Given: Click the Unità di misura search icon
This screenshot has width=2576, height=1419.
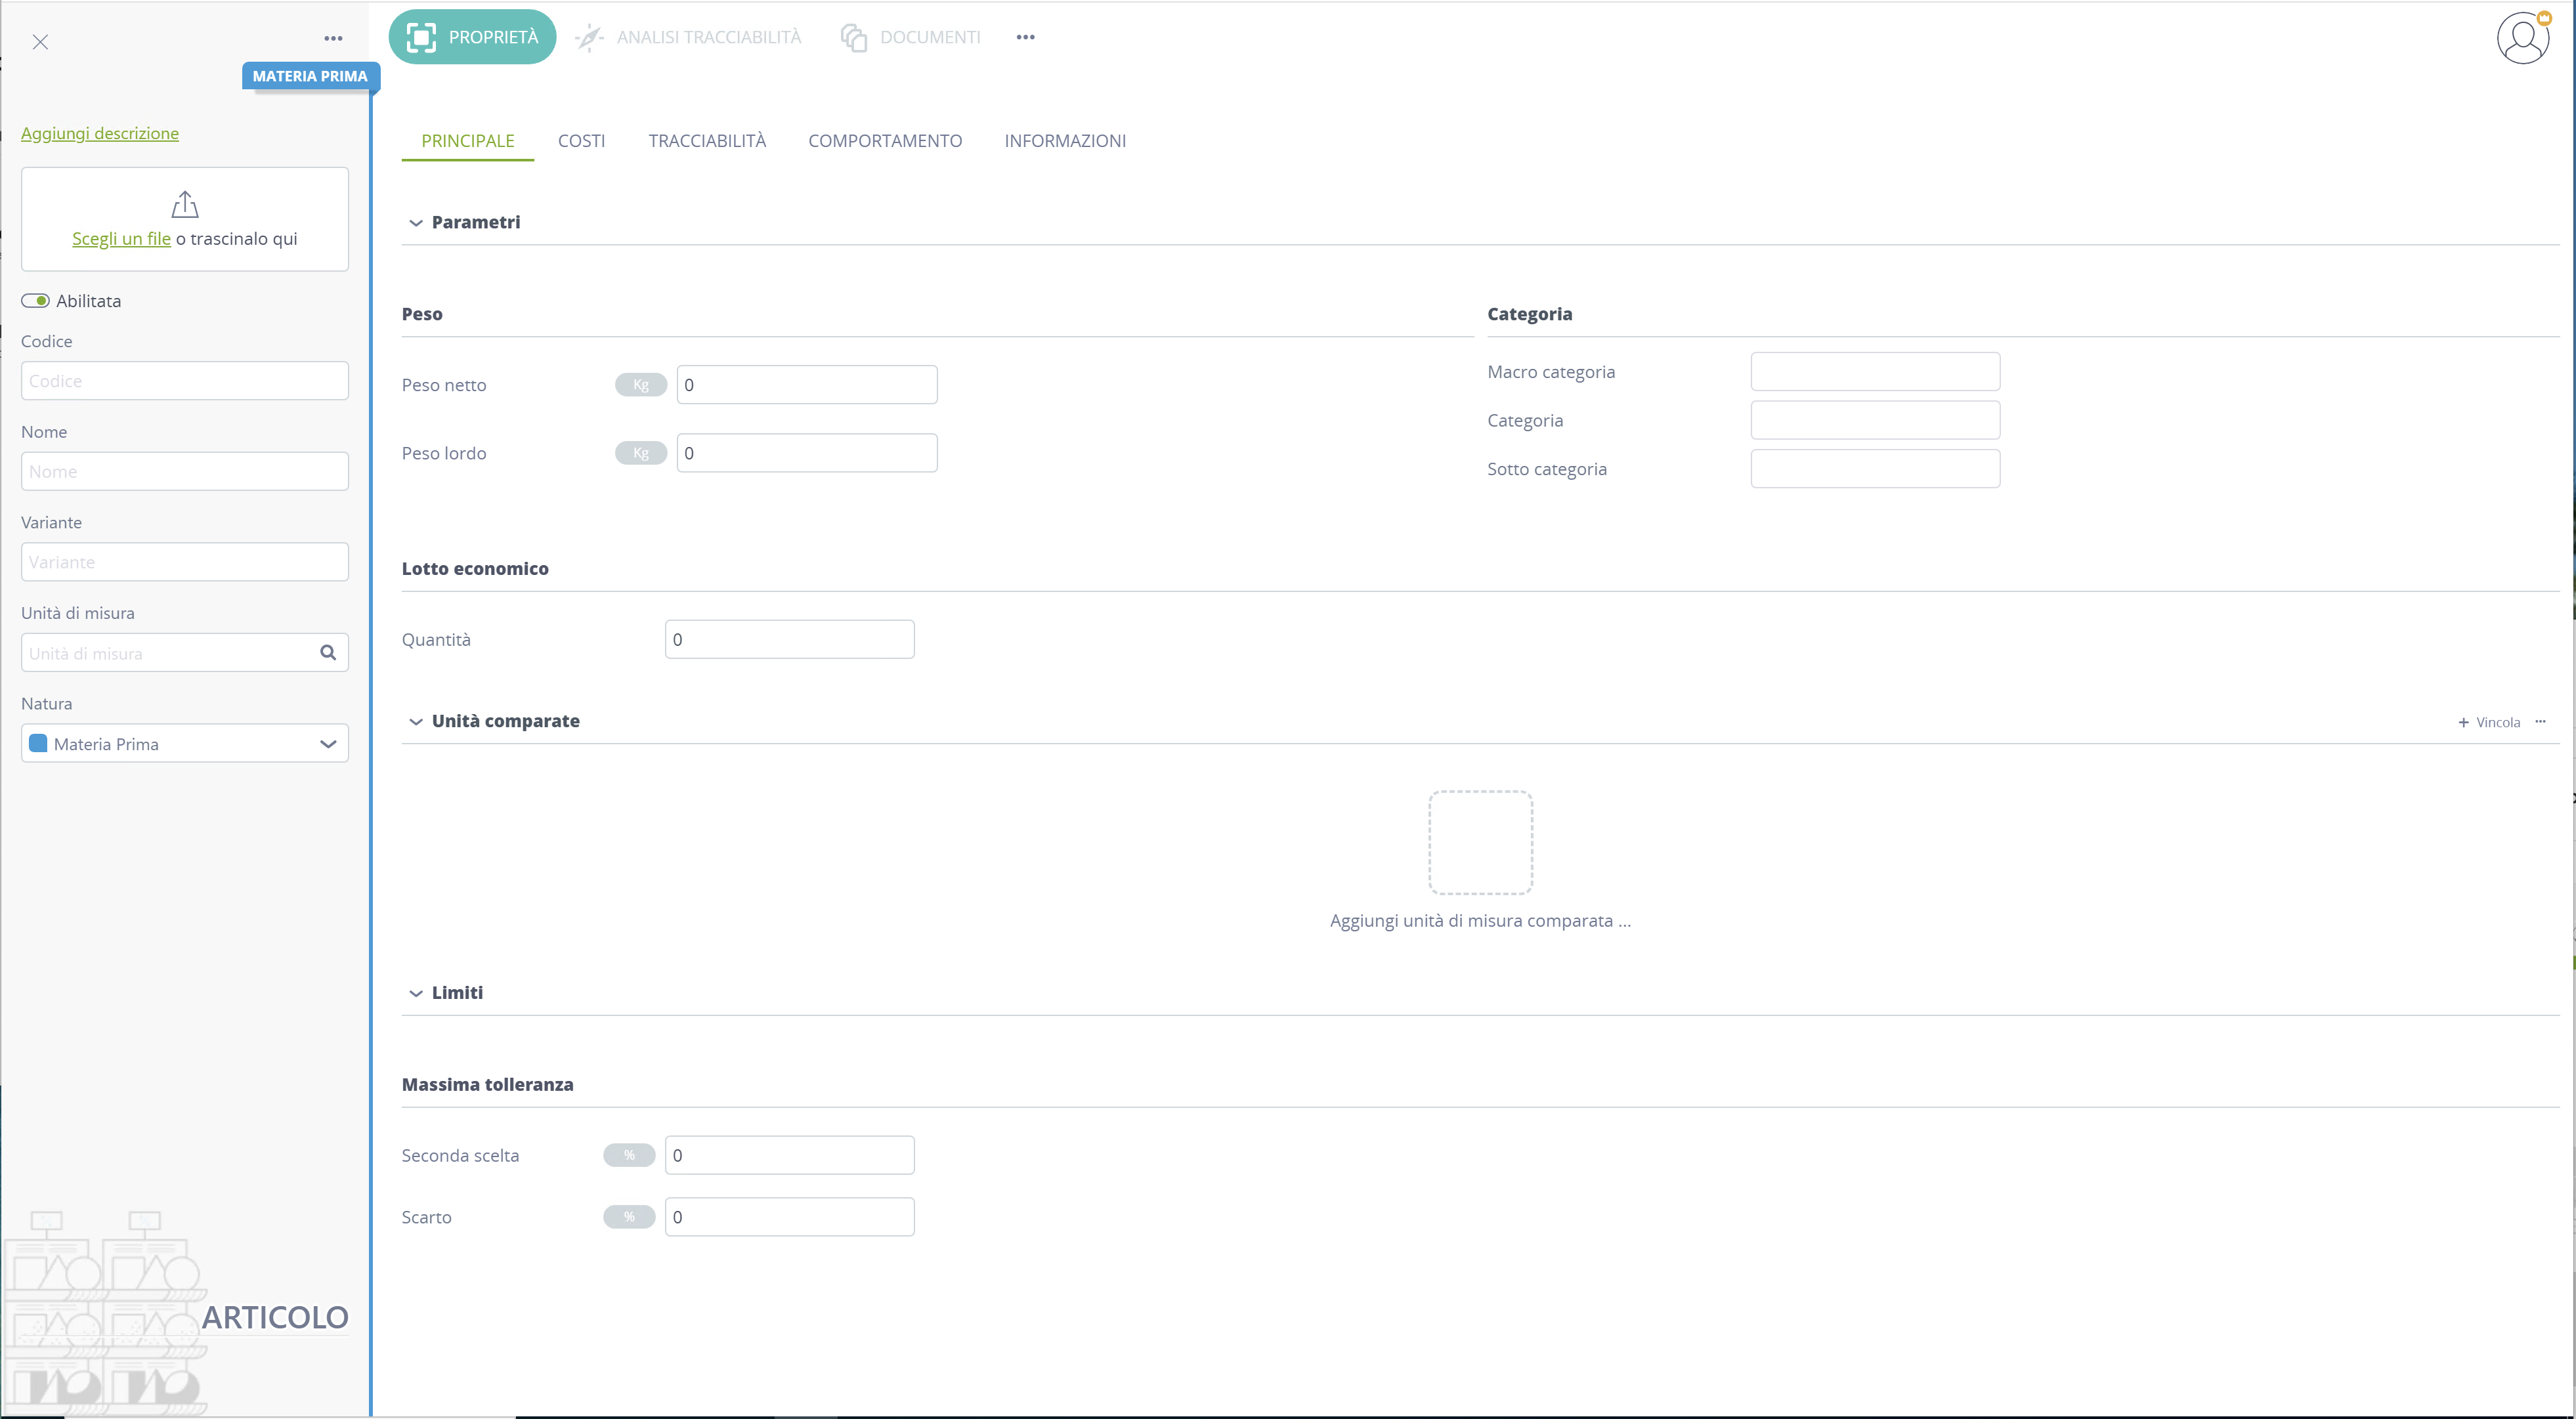Looking at the screenshot, I should point(328,653).
